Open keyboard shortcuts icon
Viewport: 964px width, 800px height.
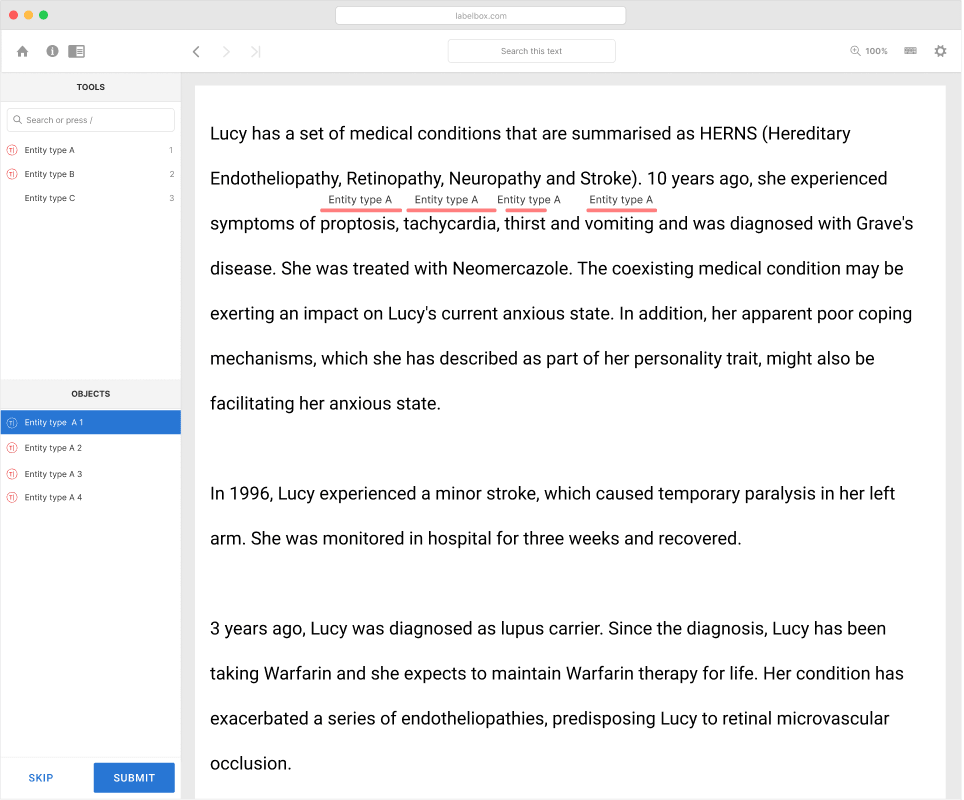(911, 51)
